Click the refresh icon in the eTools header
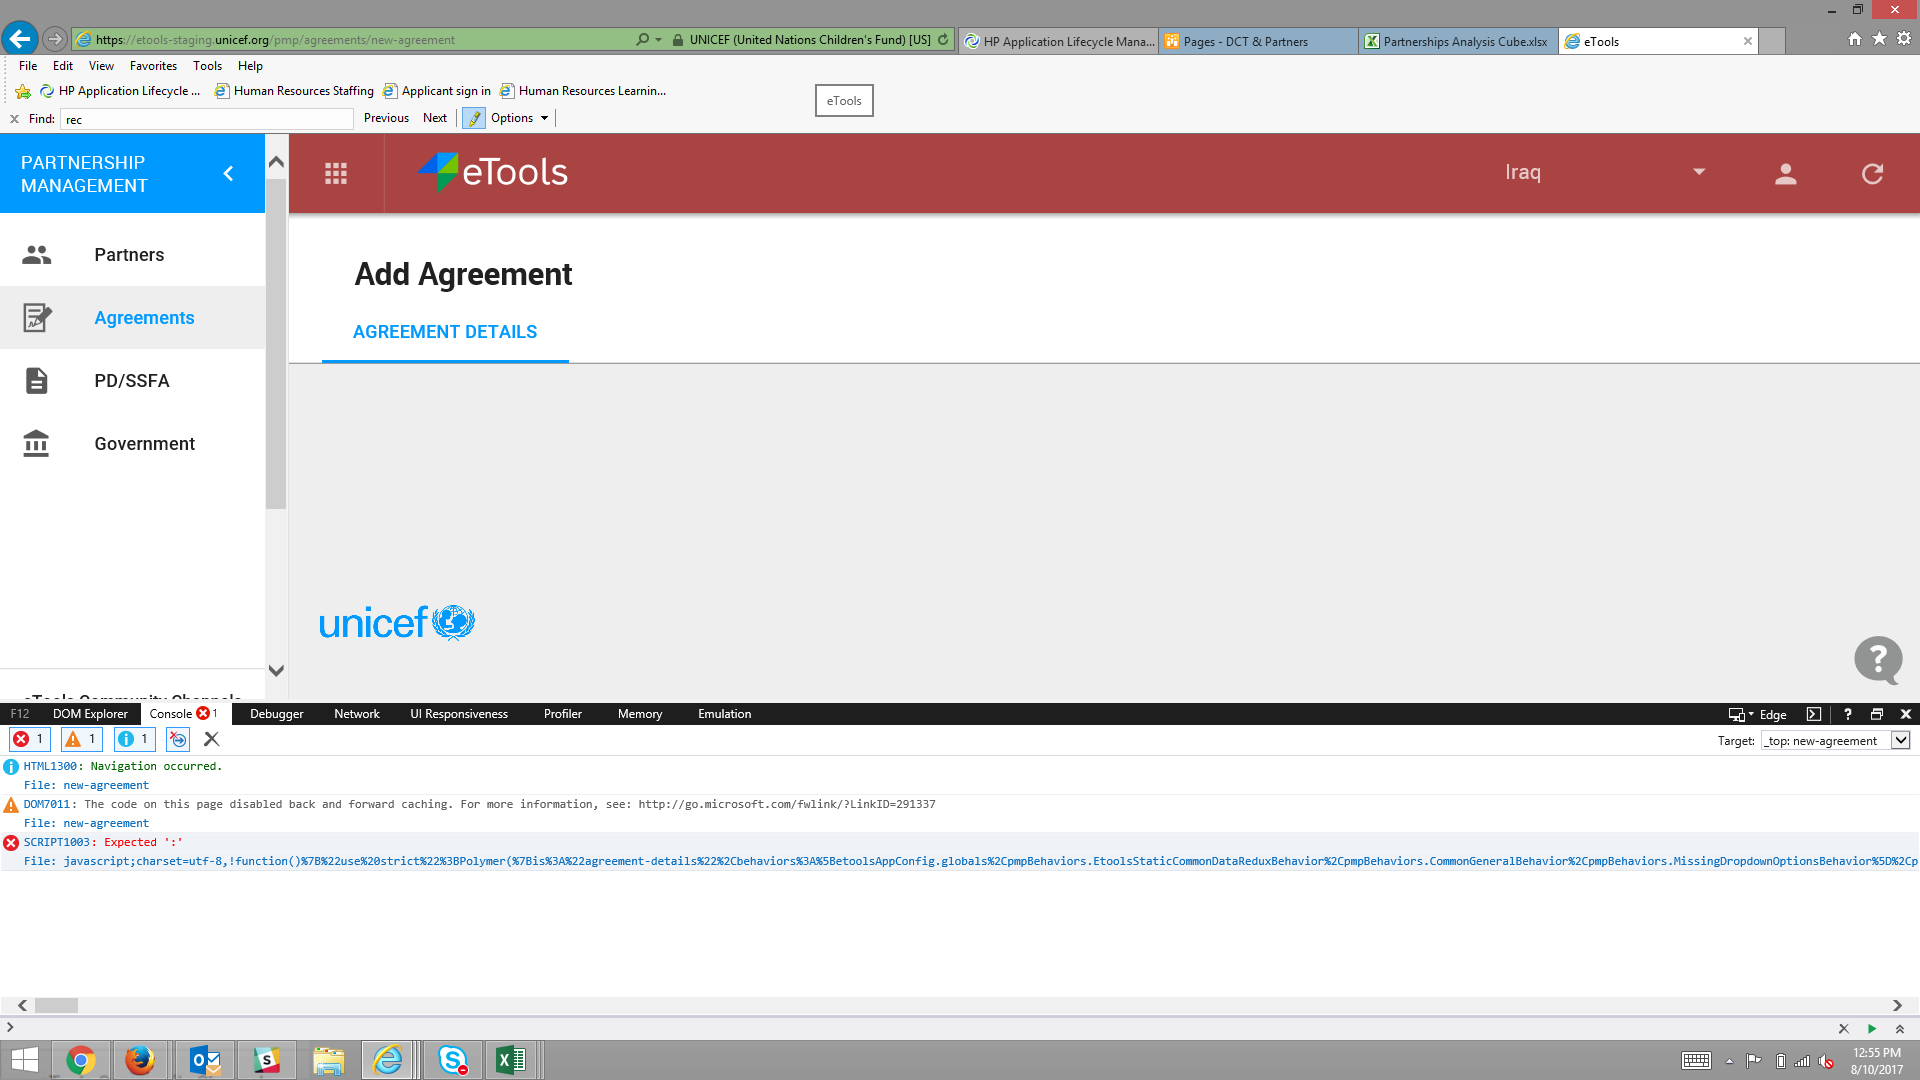 [1872, 172]
